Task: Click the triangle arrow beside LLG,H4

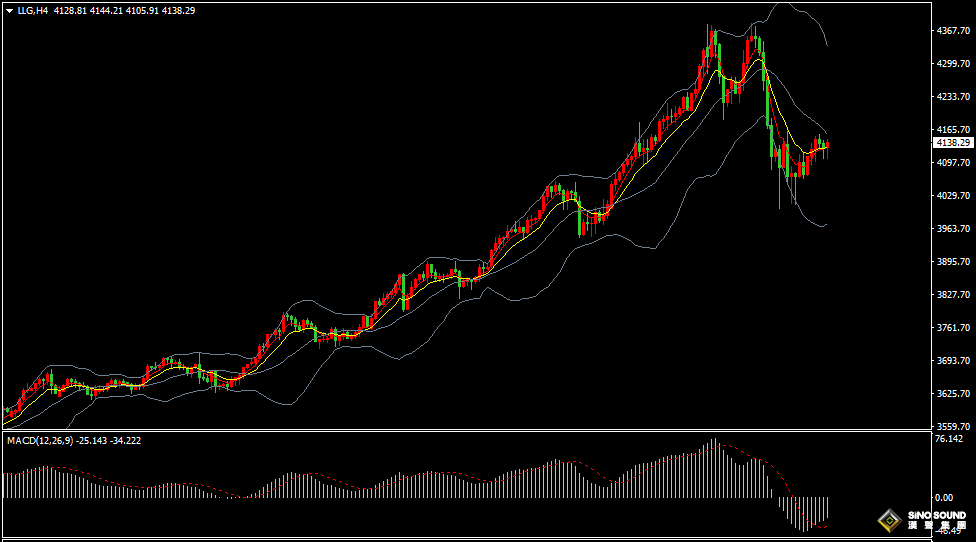Action: click(x=9, y=10)
